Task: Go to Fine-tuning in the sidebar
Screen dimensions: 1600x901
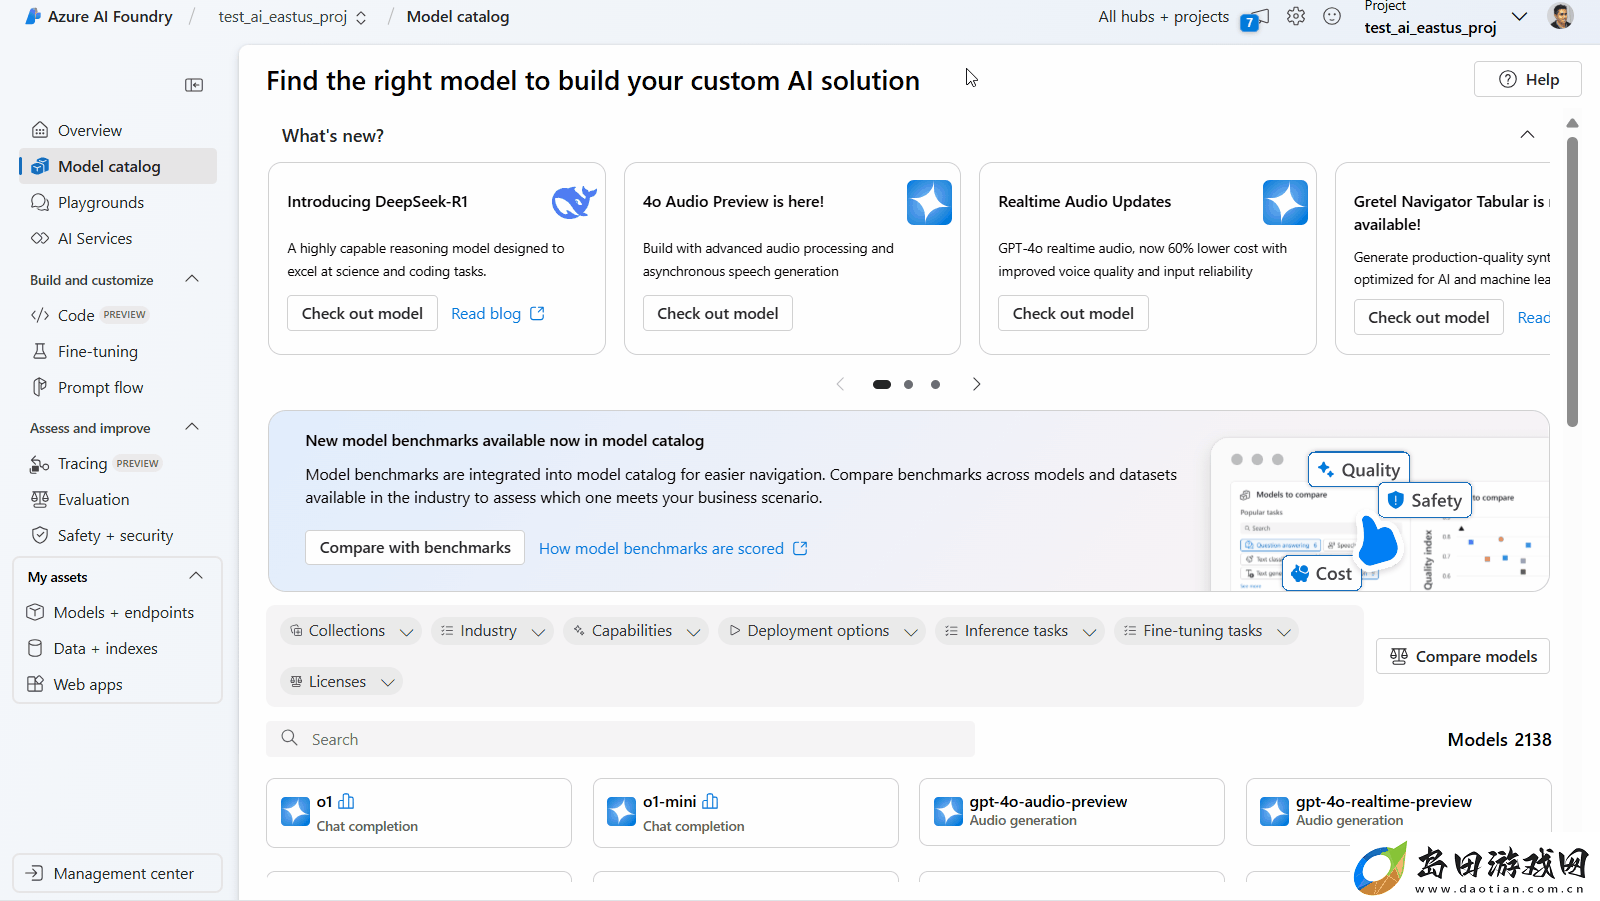Action: coord(98,351)
